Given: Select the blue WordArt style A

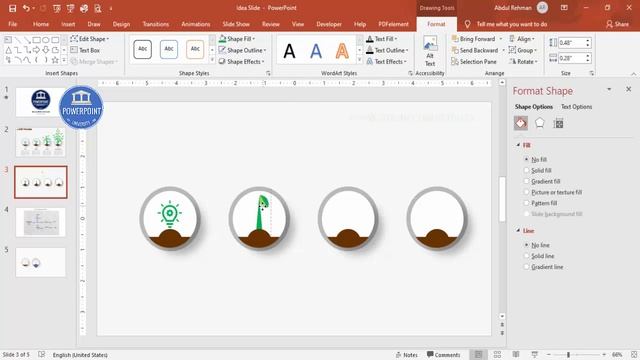Looking at the screenshot, I should [x=316, y=51].
